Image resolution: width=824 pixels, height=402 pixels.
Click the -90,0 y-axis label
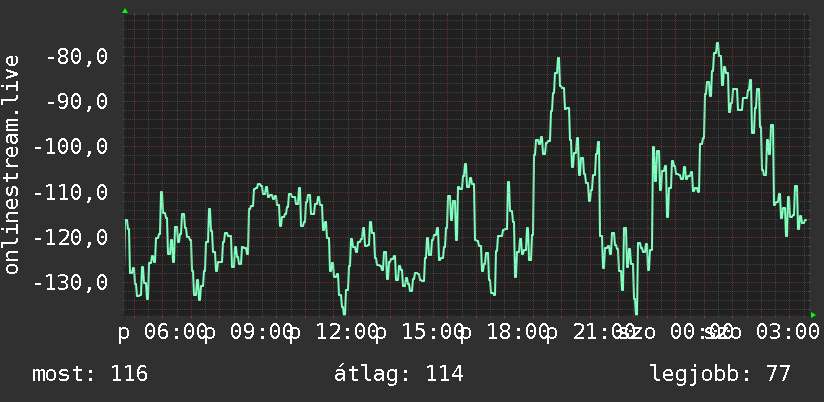click(77, 101)
